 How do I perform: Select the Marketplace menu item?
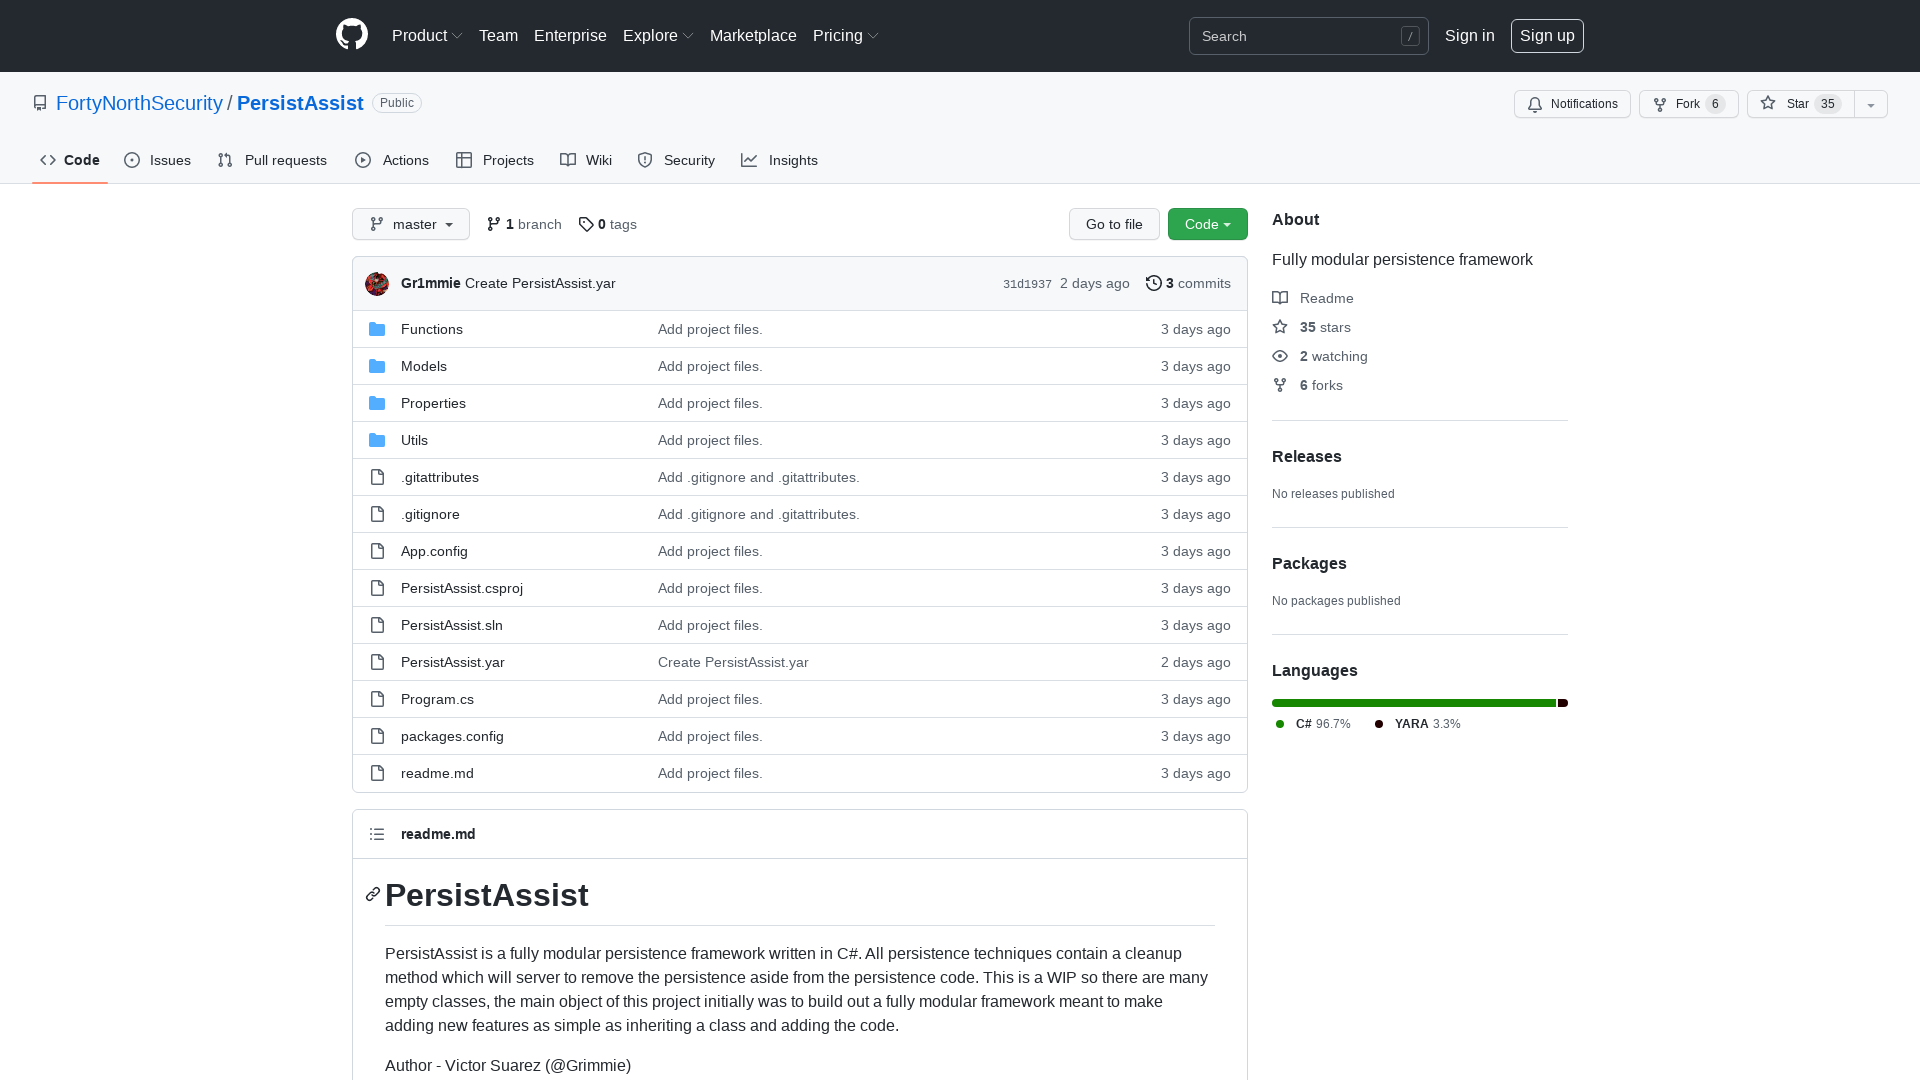click(x=753, y=35)
